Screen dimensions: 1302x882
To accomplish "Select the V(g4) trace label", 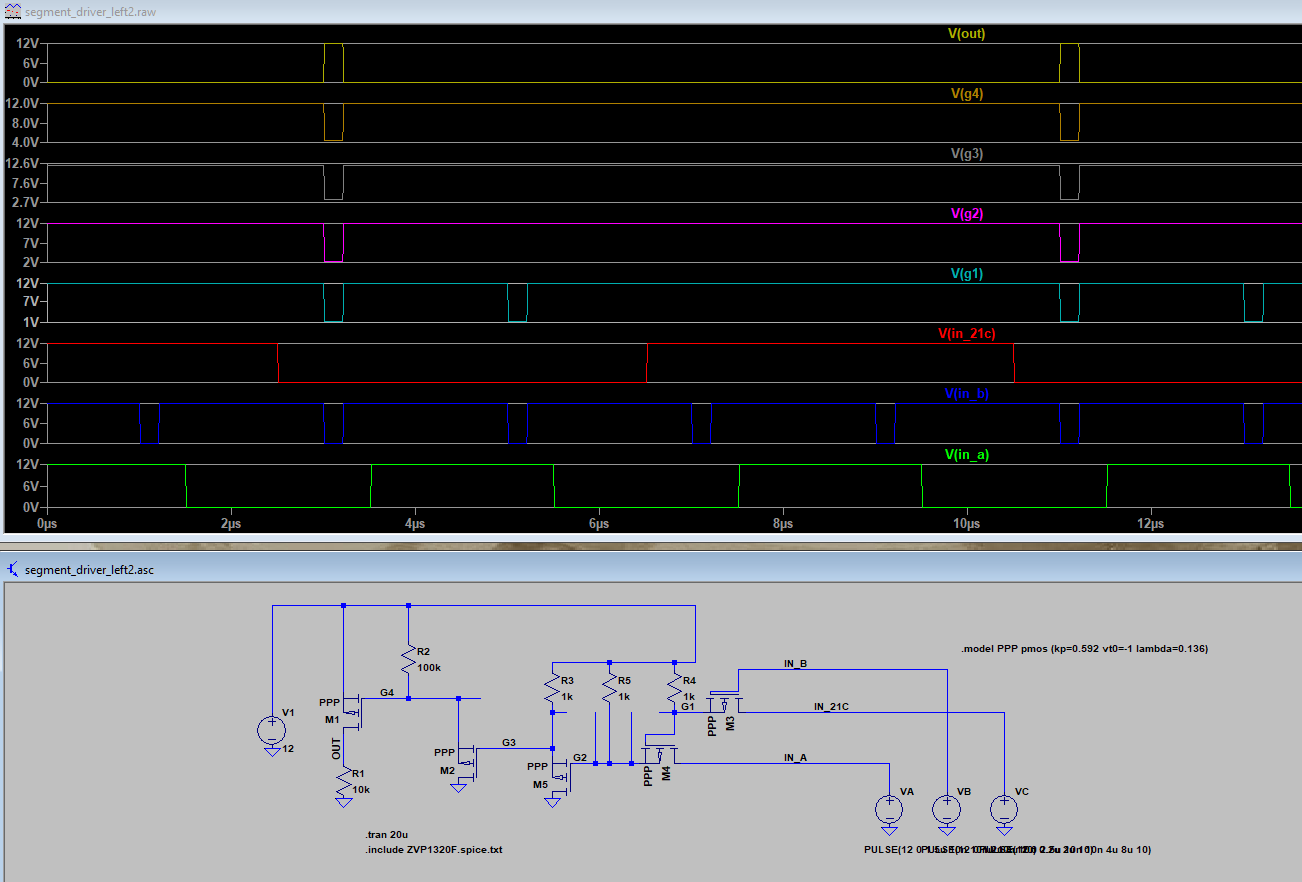I will pyautogui.click(x=965, y=94).
